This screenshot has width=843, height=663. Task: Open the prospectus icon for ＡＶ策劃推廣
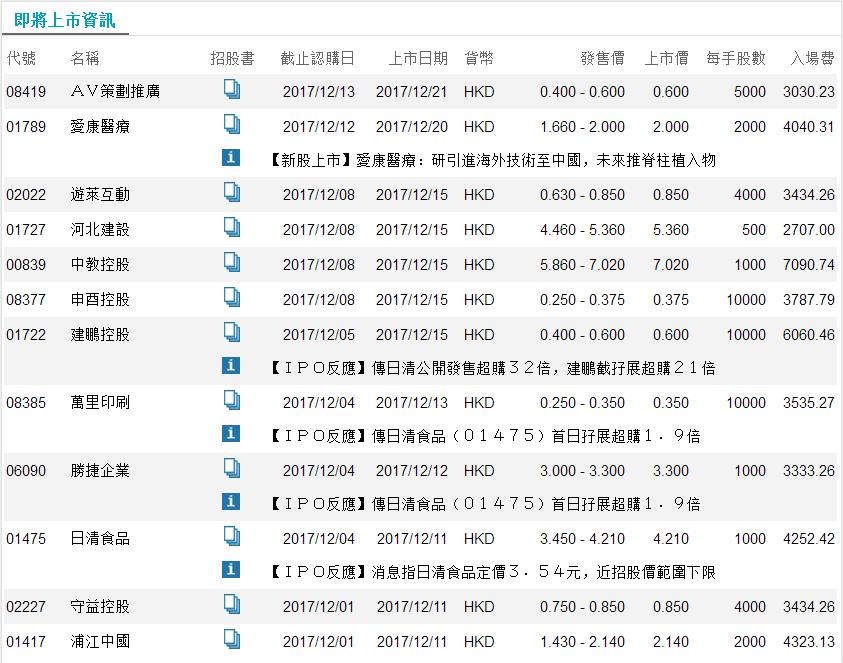point(231,91)
